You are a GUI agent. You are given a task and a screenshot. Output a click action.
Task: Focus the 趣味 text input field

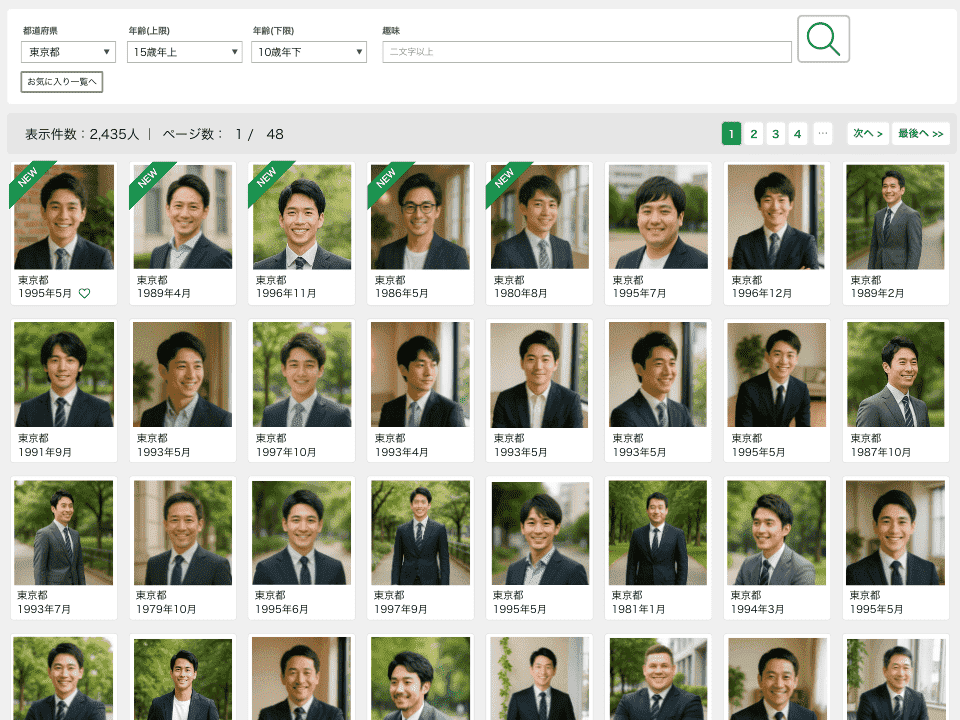pyautogui.click(x=587, y=52)
